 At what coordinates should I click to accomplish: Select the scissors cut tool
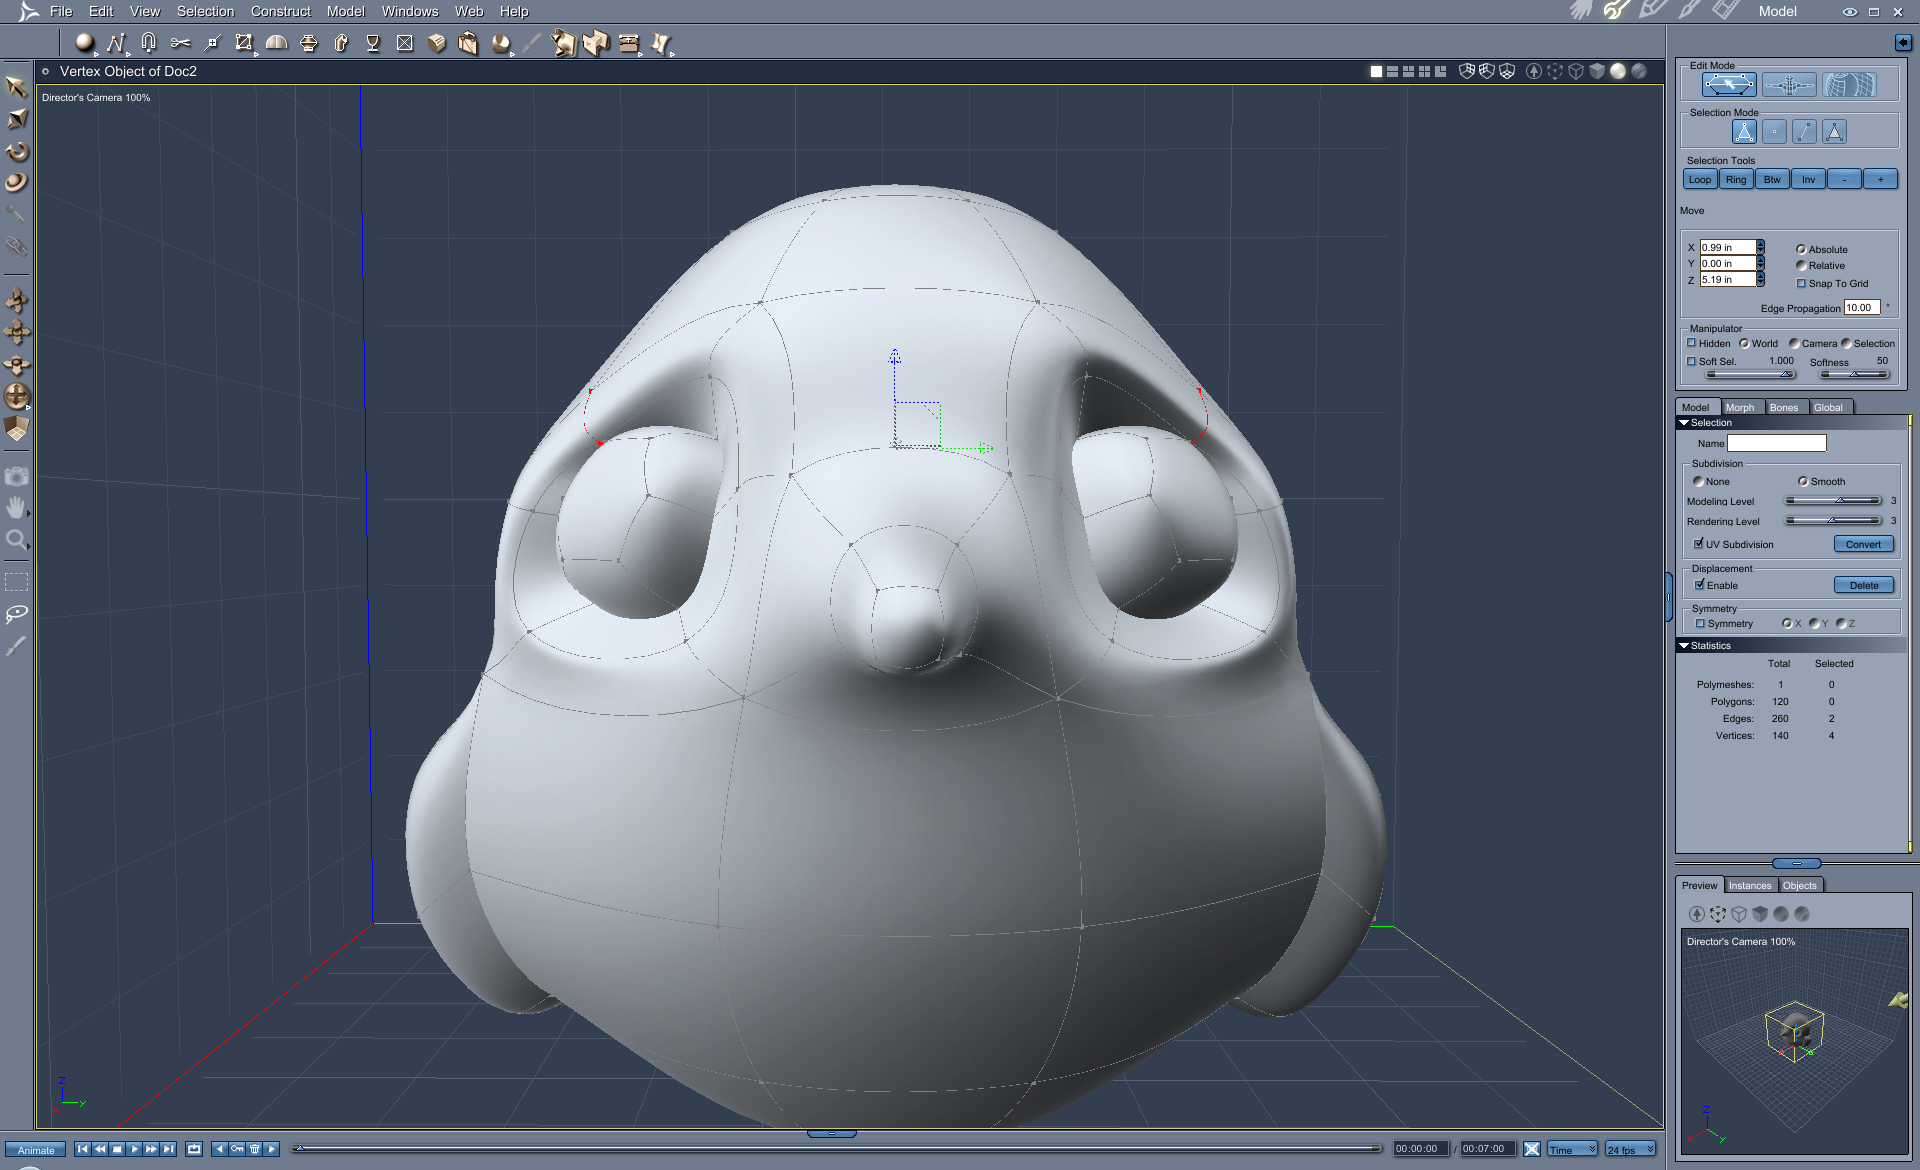(x=180, y=43)
